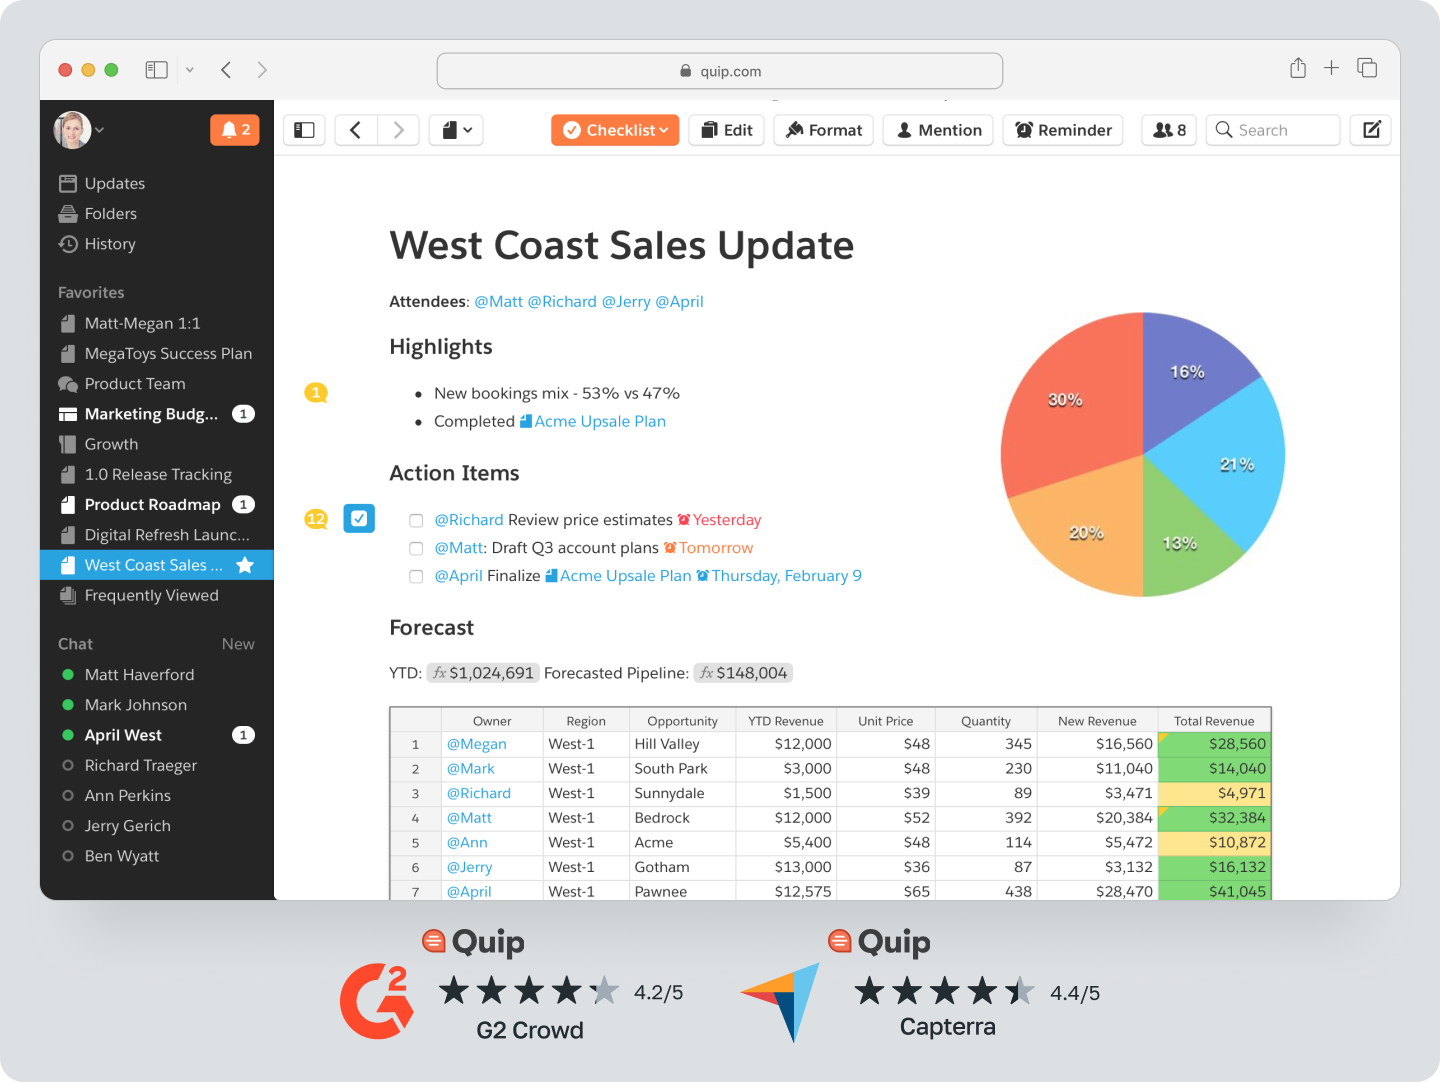Click the yellow comment bubble marked 12

click(x=316, y=519)
